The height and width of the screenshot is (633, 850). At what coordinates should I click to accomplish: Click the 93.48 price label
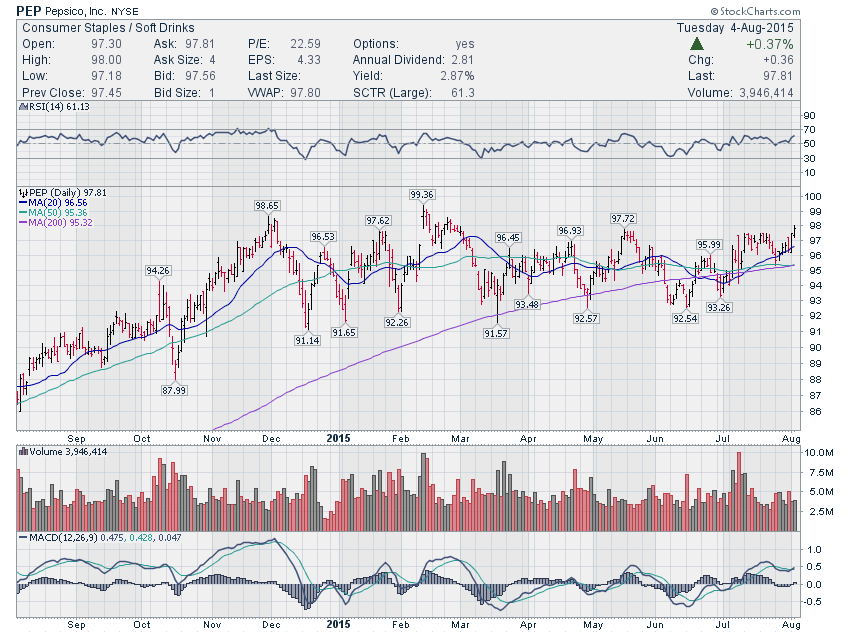(527, 305)
